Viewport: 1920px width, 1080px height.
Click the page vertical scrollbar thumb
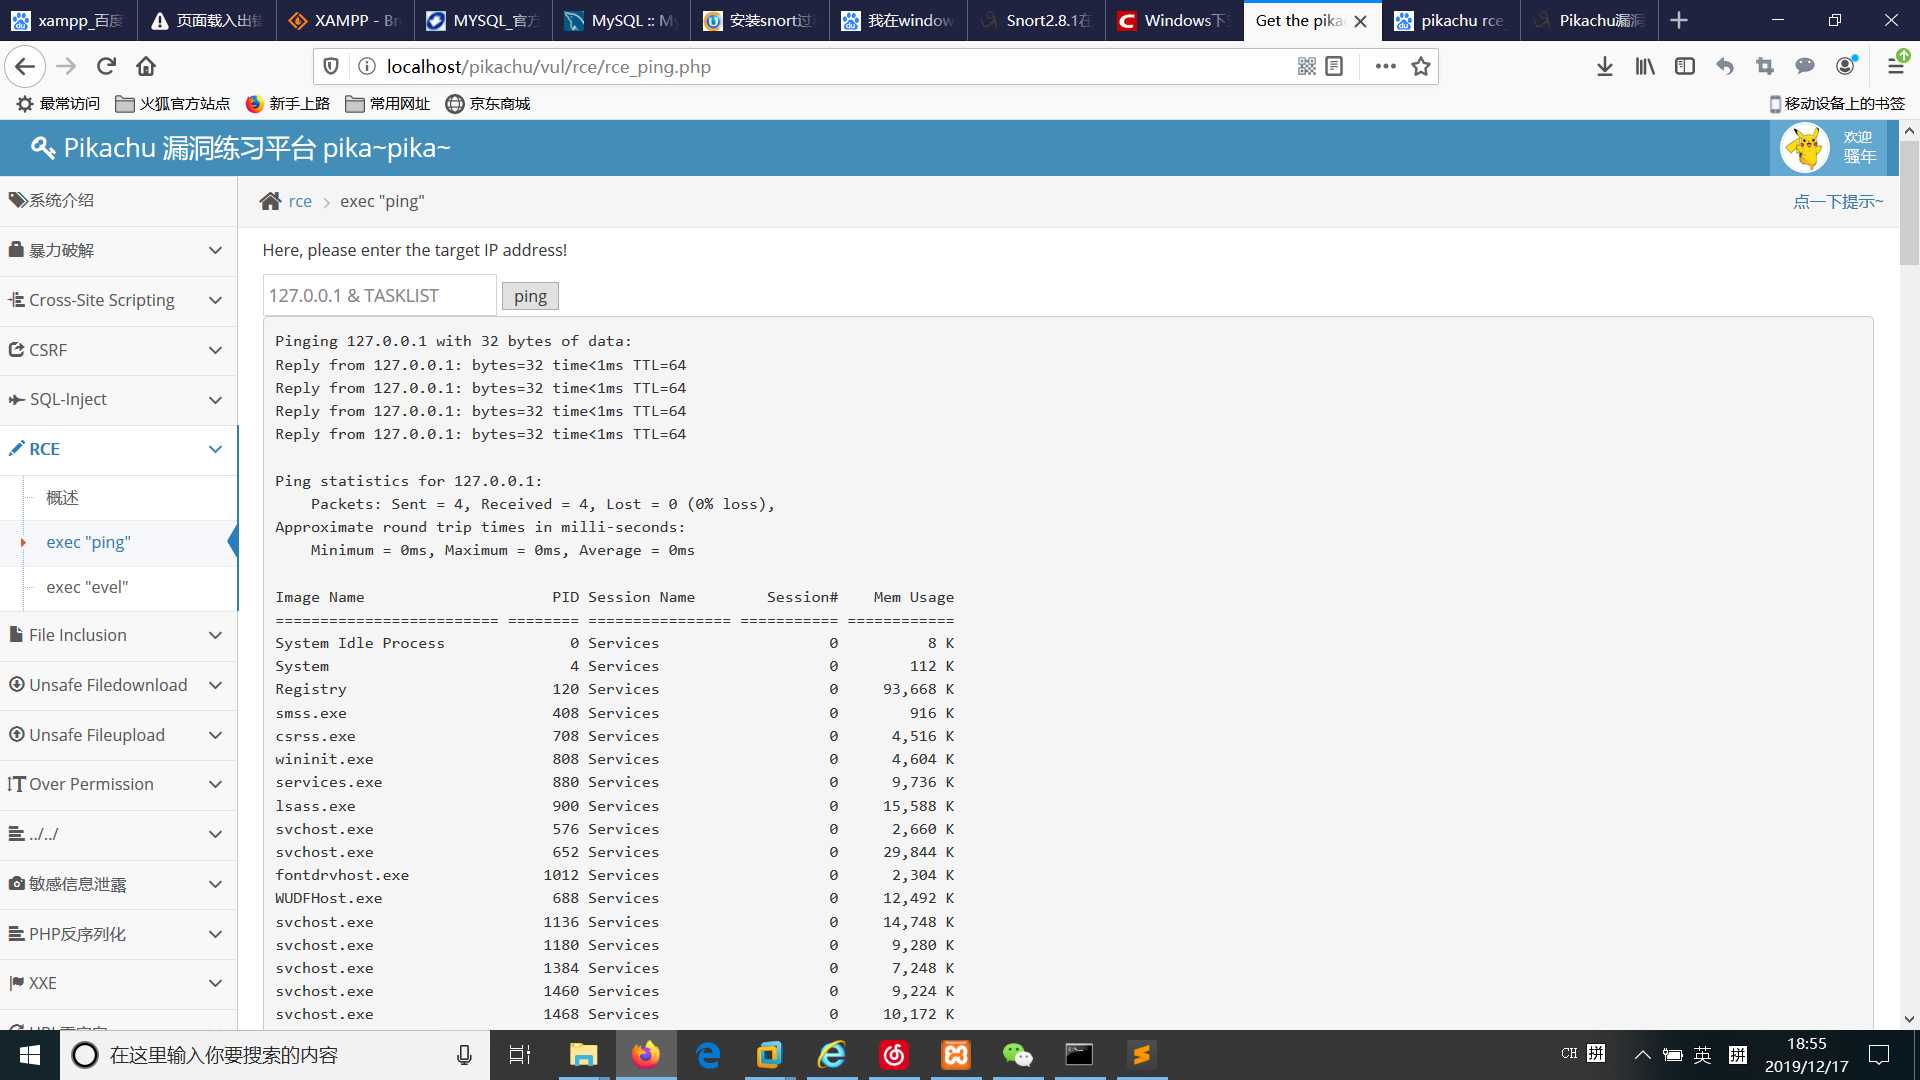[x=1909, y=203]
